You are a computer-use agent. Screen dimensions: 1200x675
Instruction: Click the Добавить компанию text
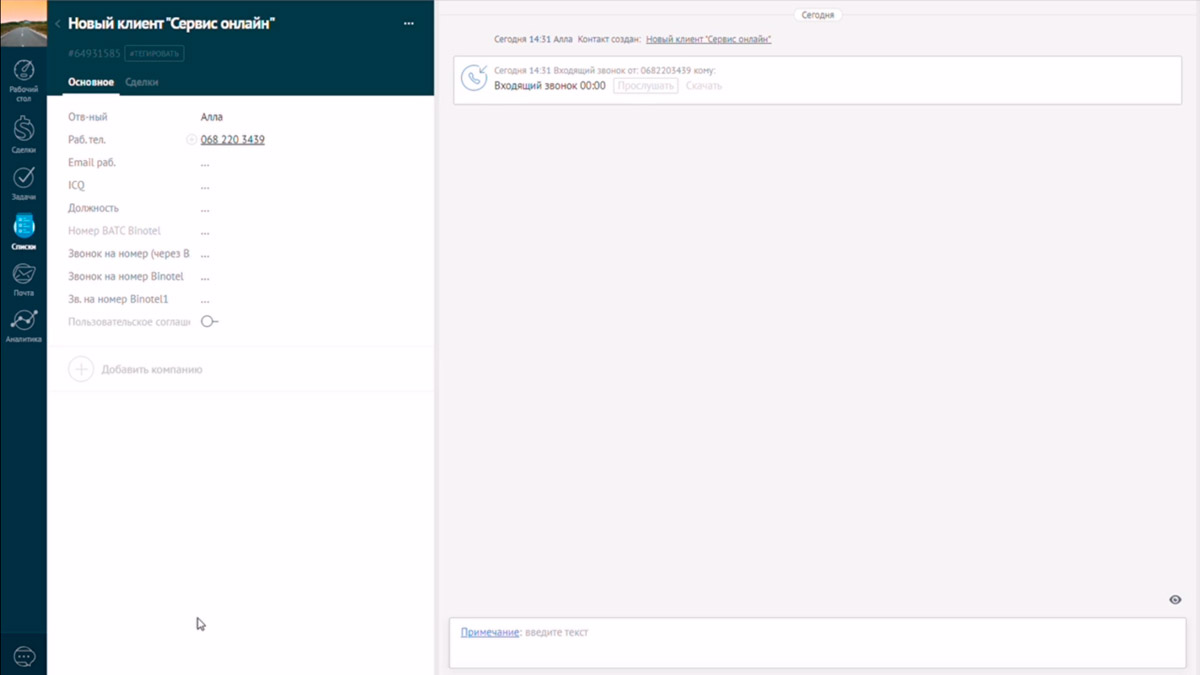point(152,370)
